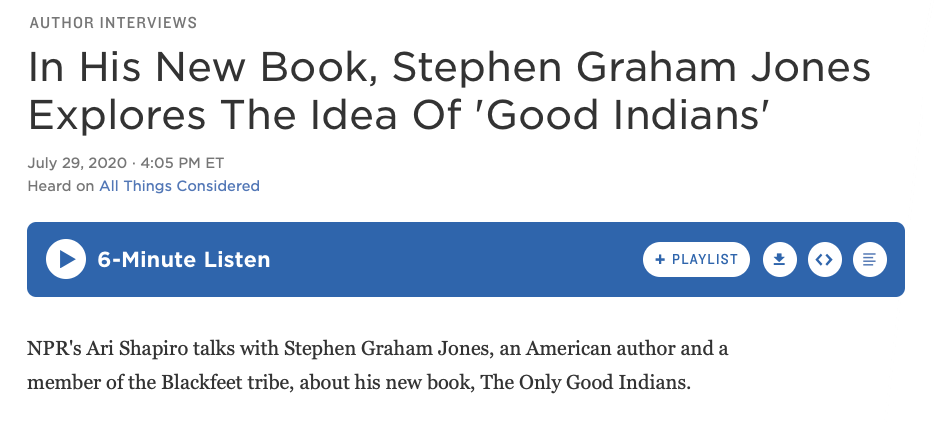Add the story to Playlist
Viewport: 938px width, 426px height.
697,260
